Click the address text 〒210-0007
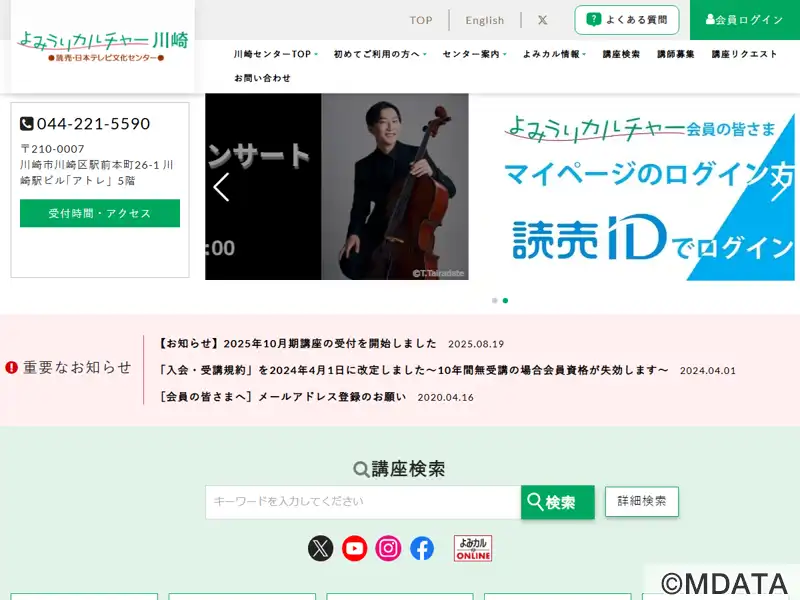This screenshot has width=800, height=600. (x=52, y=149)
